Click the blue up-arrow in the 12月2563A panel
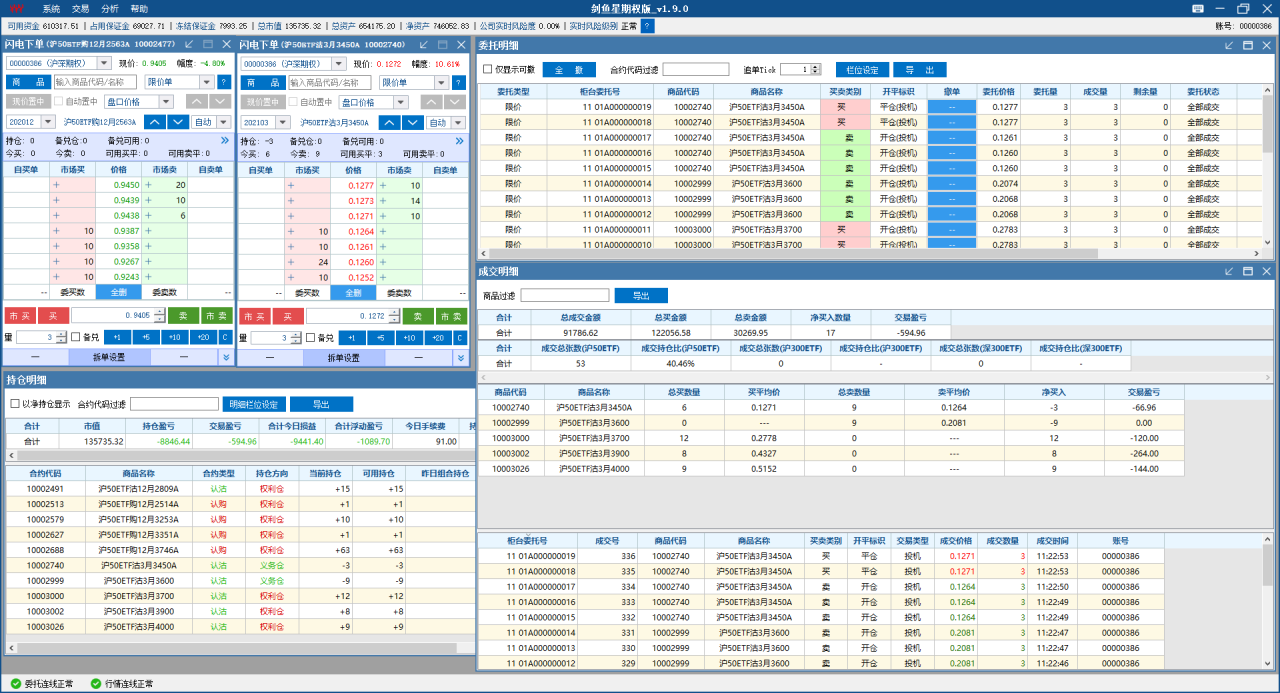This screenshot has width=1280, height=693. tap(154, 122)
